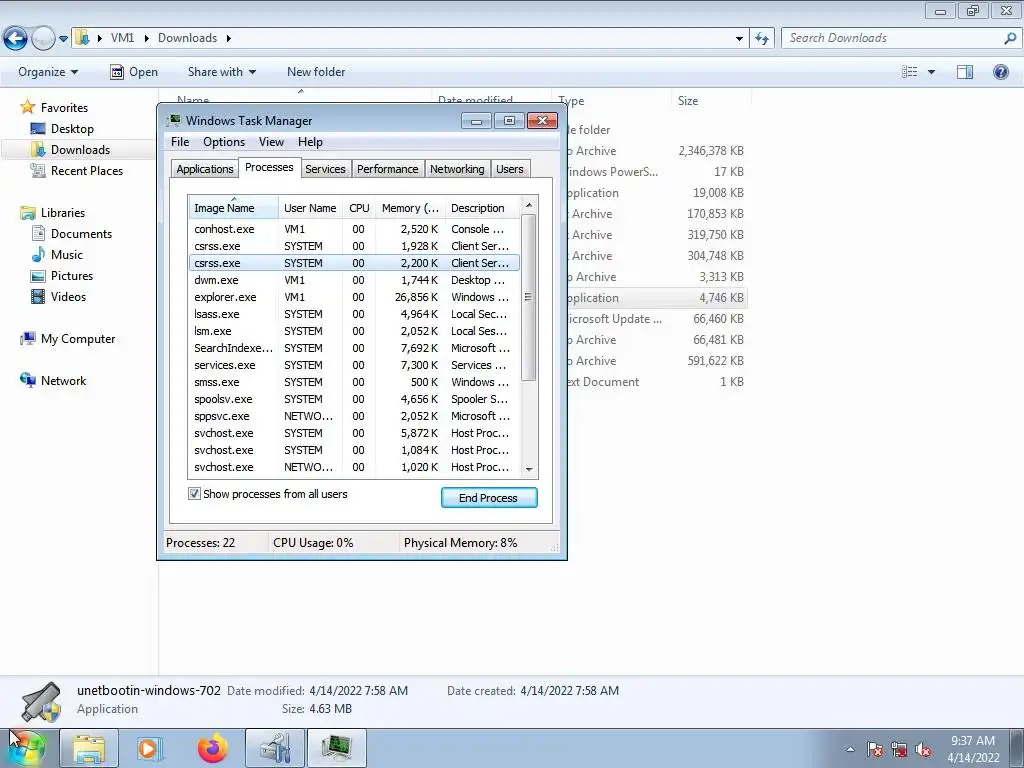Open the Videos library
The image size is (1024, 768).
coord(59,296)
